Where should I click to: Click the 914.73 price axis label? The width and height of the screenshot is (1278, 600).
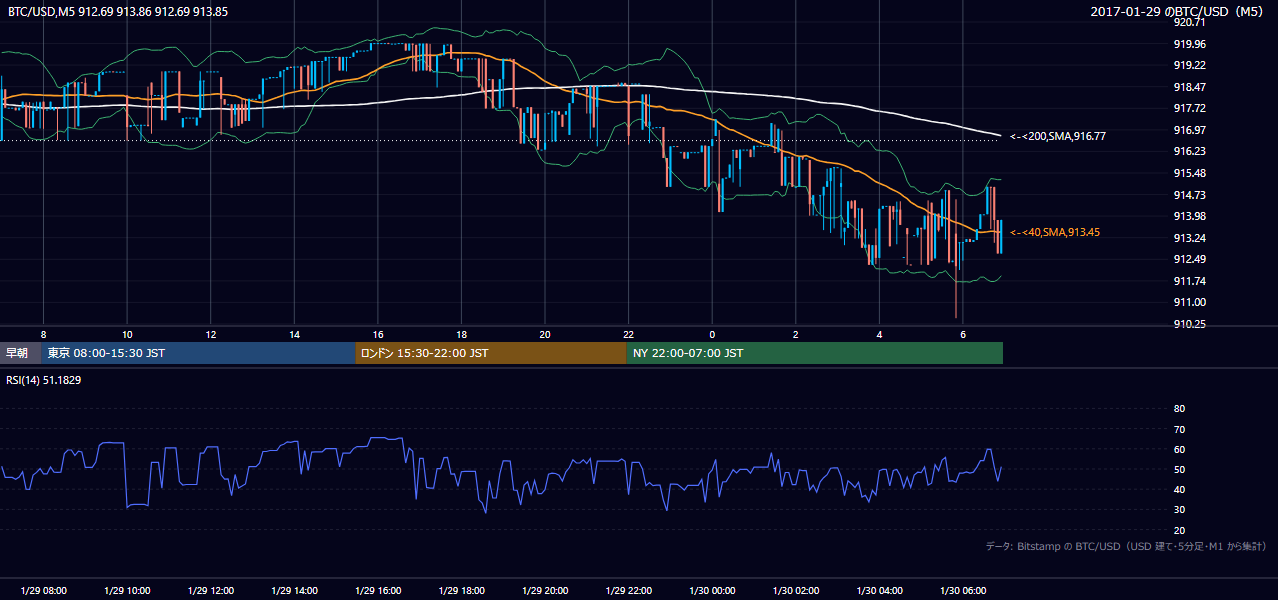point(1189,195)
